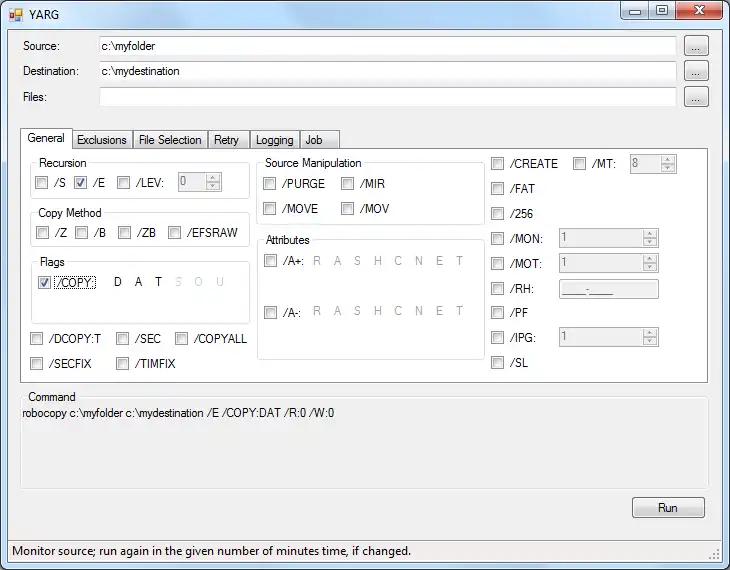Click the /RH: time range field

pos(608,289)
